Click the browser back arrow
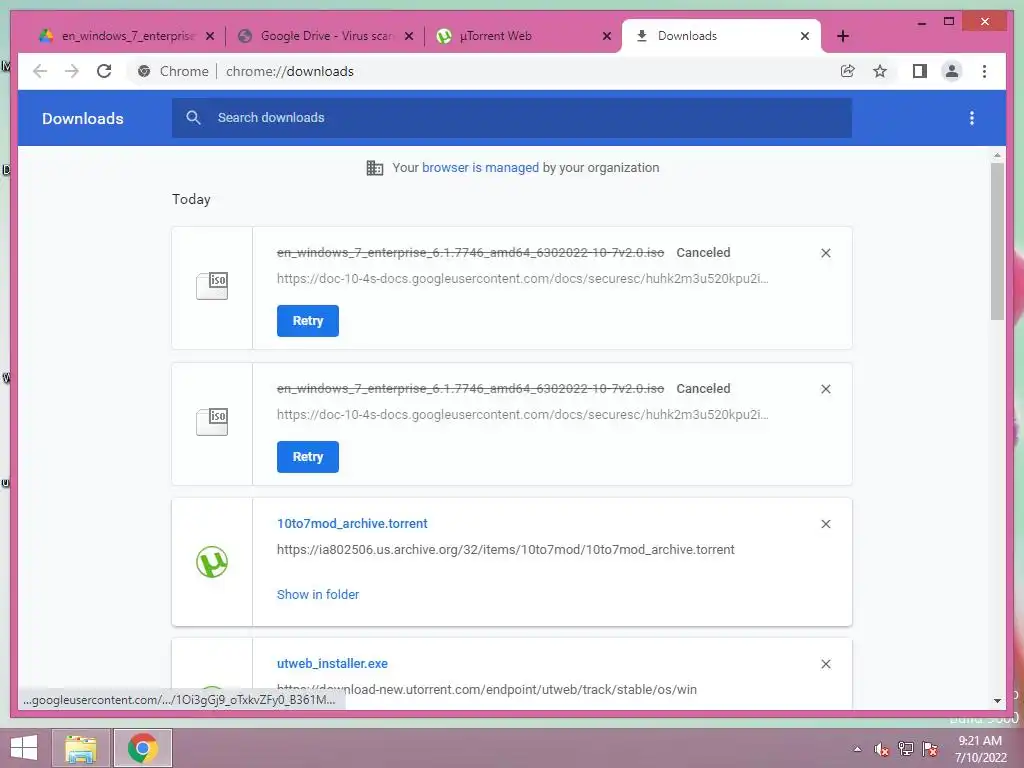Viewport: 1024px width, 768px height. pyautogui.click(x=40, y=71)
